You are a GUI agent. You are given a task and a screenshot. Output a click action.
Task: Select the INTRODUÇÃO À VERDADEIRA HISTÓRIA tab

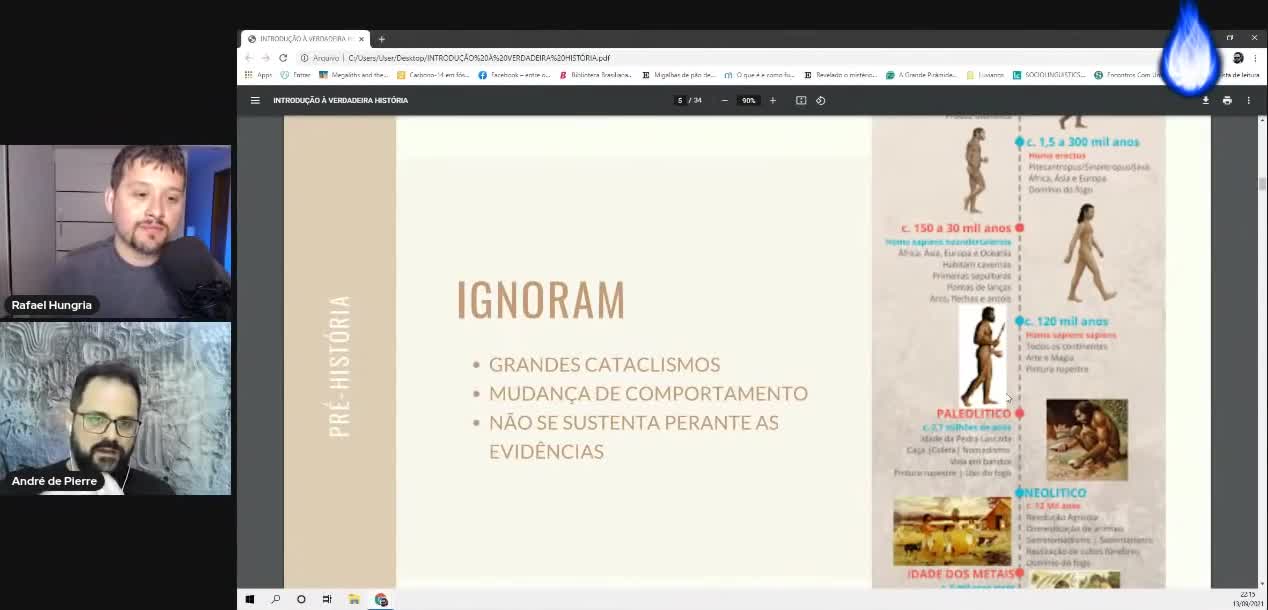click(x=306, y=39)
